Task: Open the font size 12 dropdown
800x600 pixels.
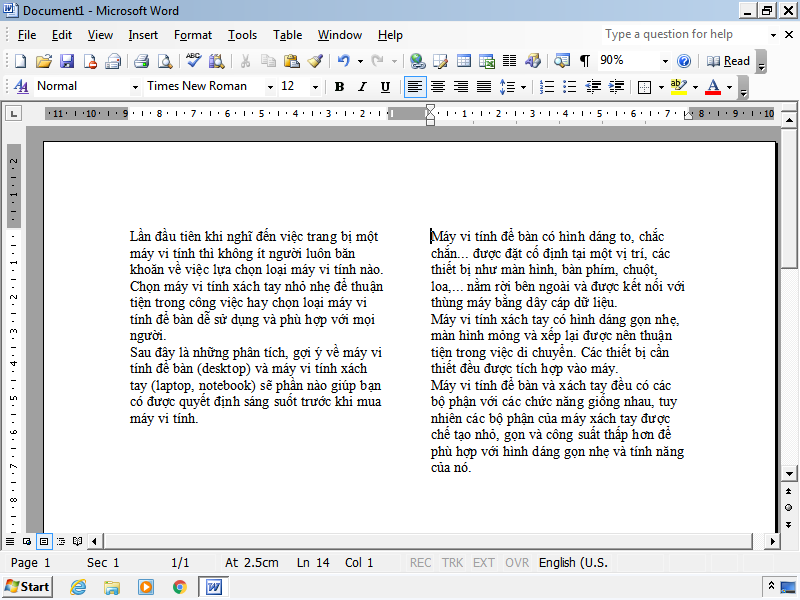Action: [x=315, y=87]
